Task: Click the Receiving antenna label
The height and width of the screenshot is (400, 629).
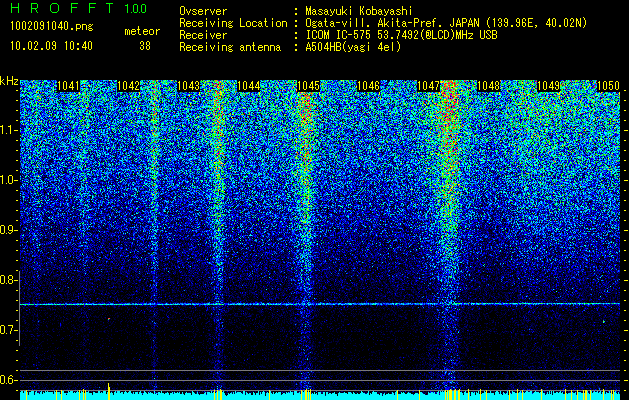Action: point(230,47)
